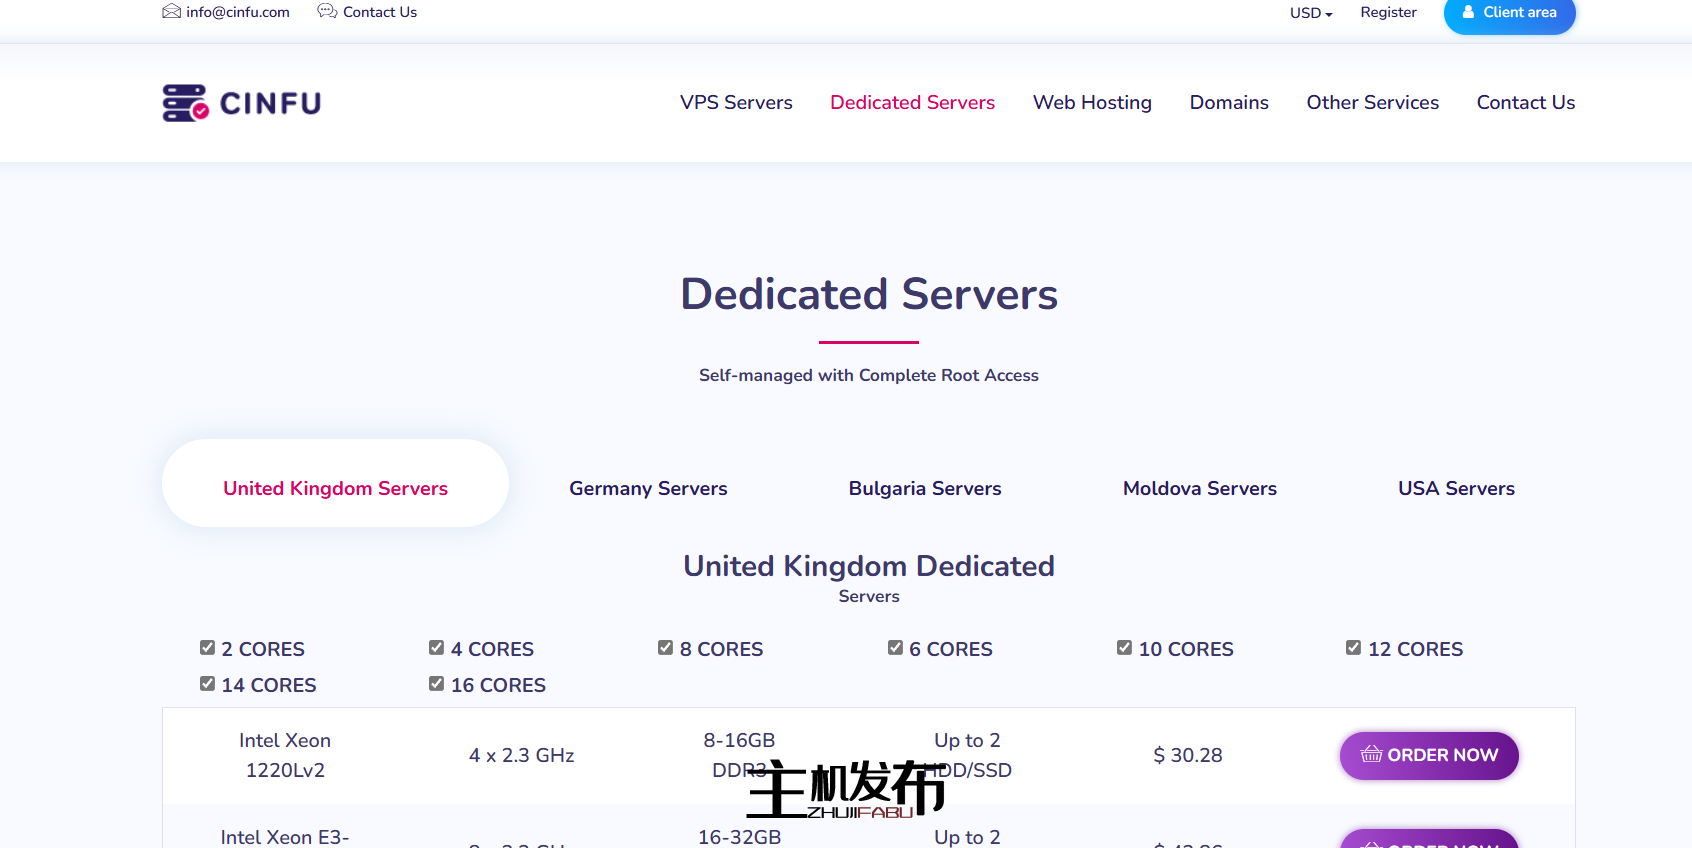Go to Domains in the navigation

[1229, 103]
